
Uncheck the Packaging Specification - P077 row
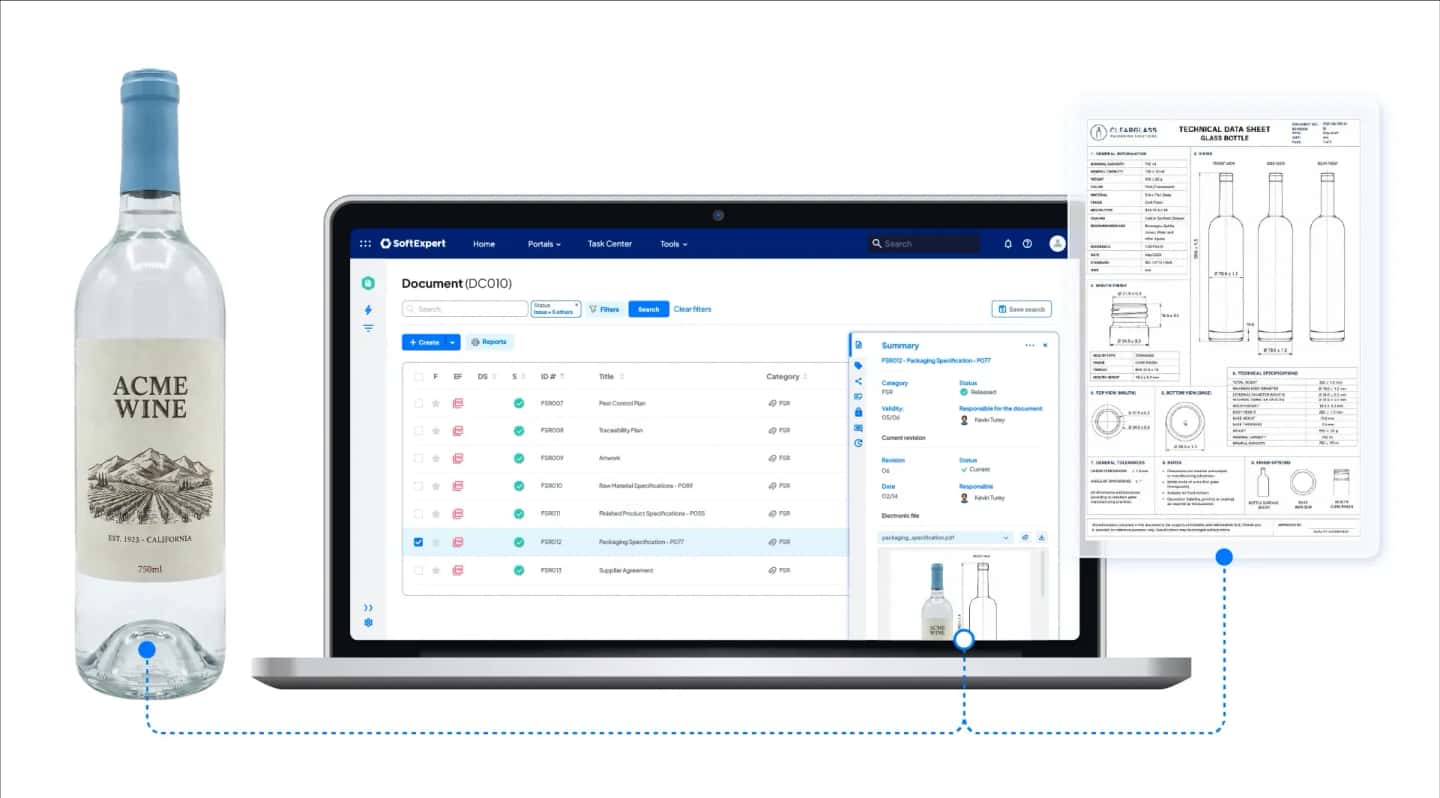(x=418, y=542)
